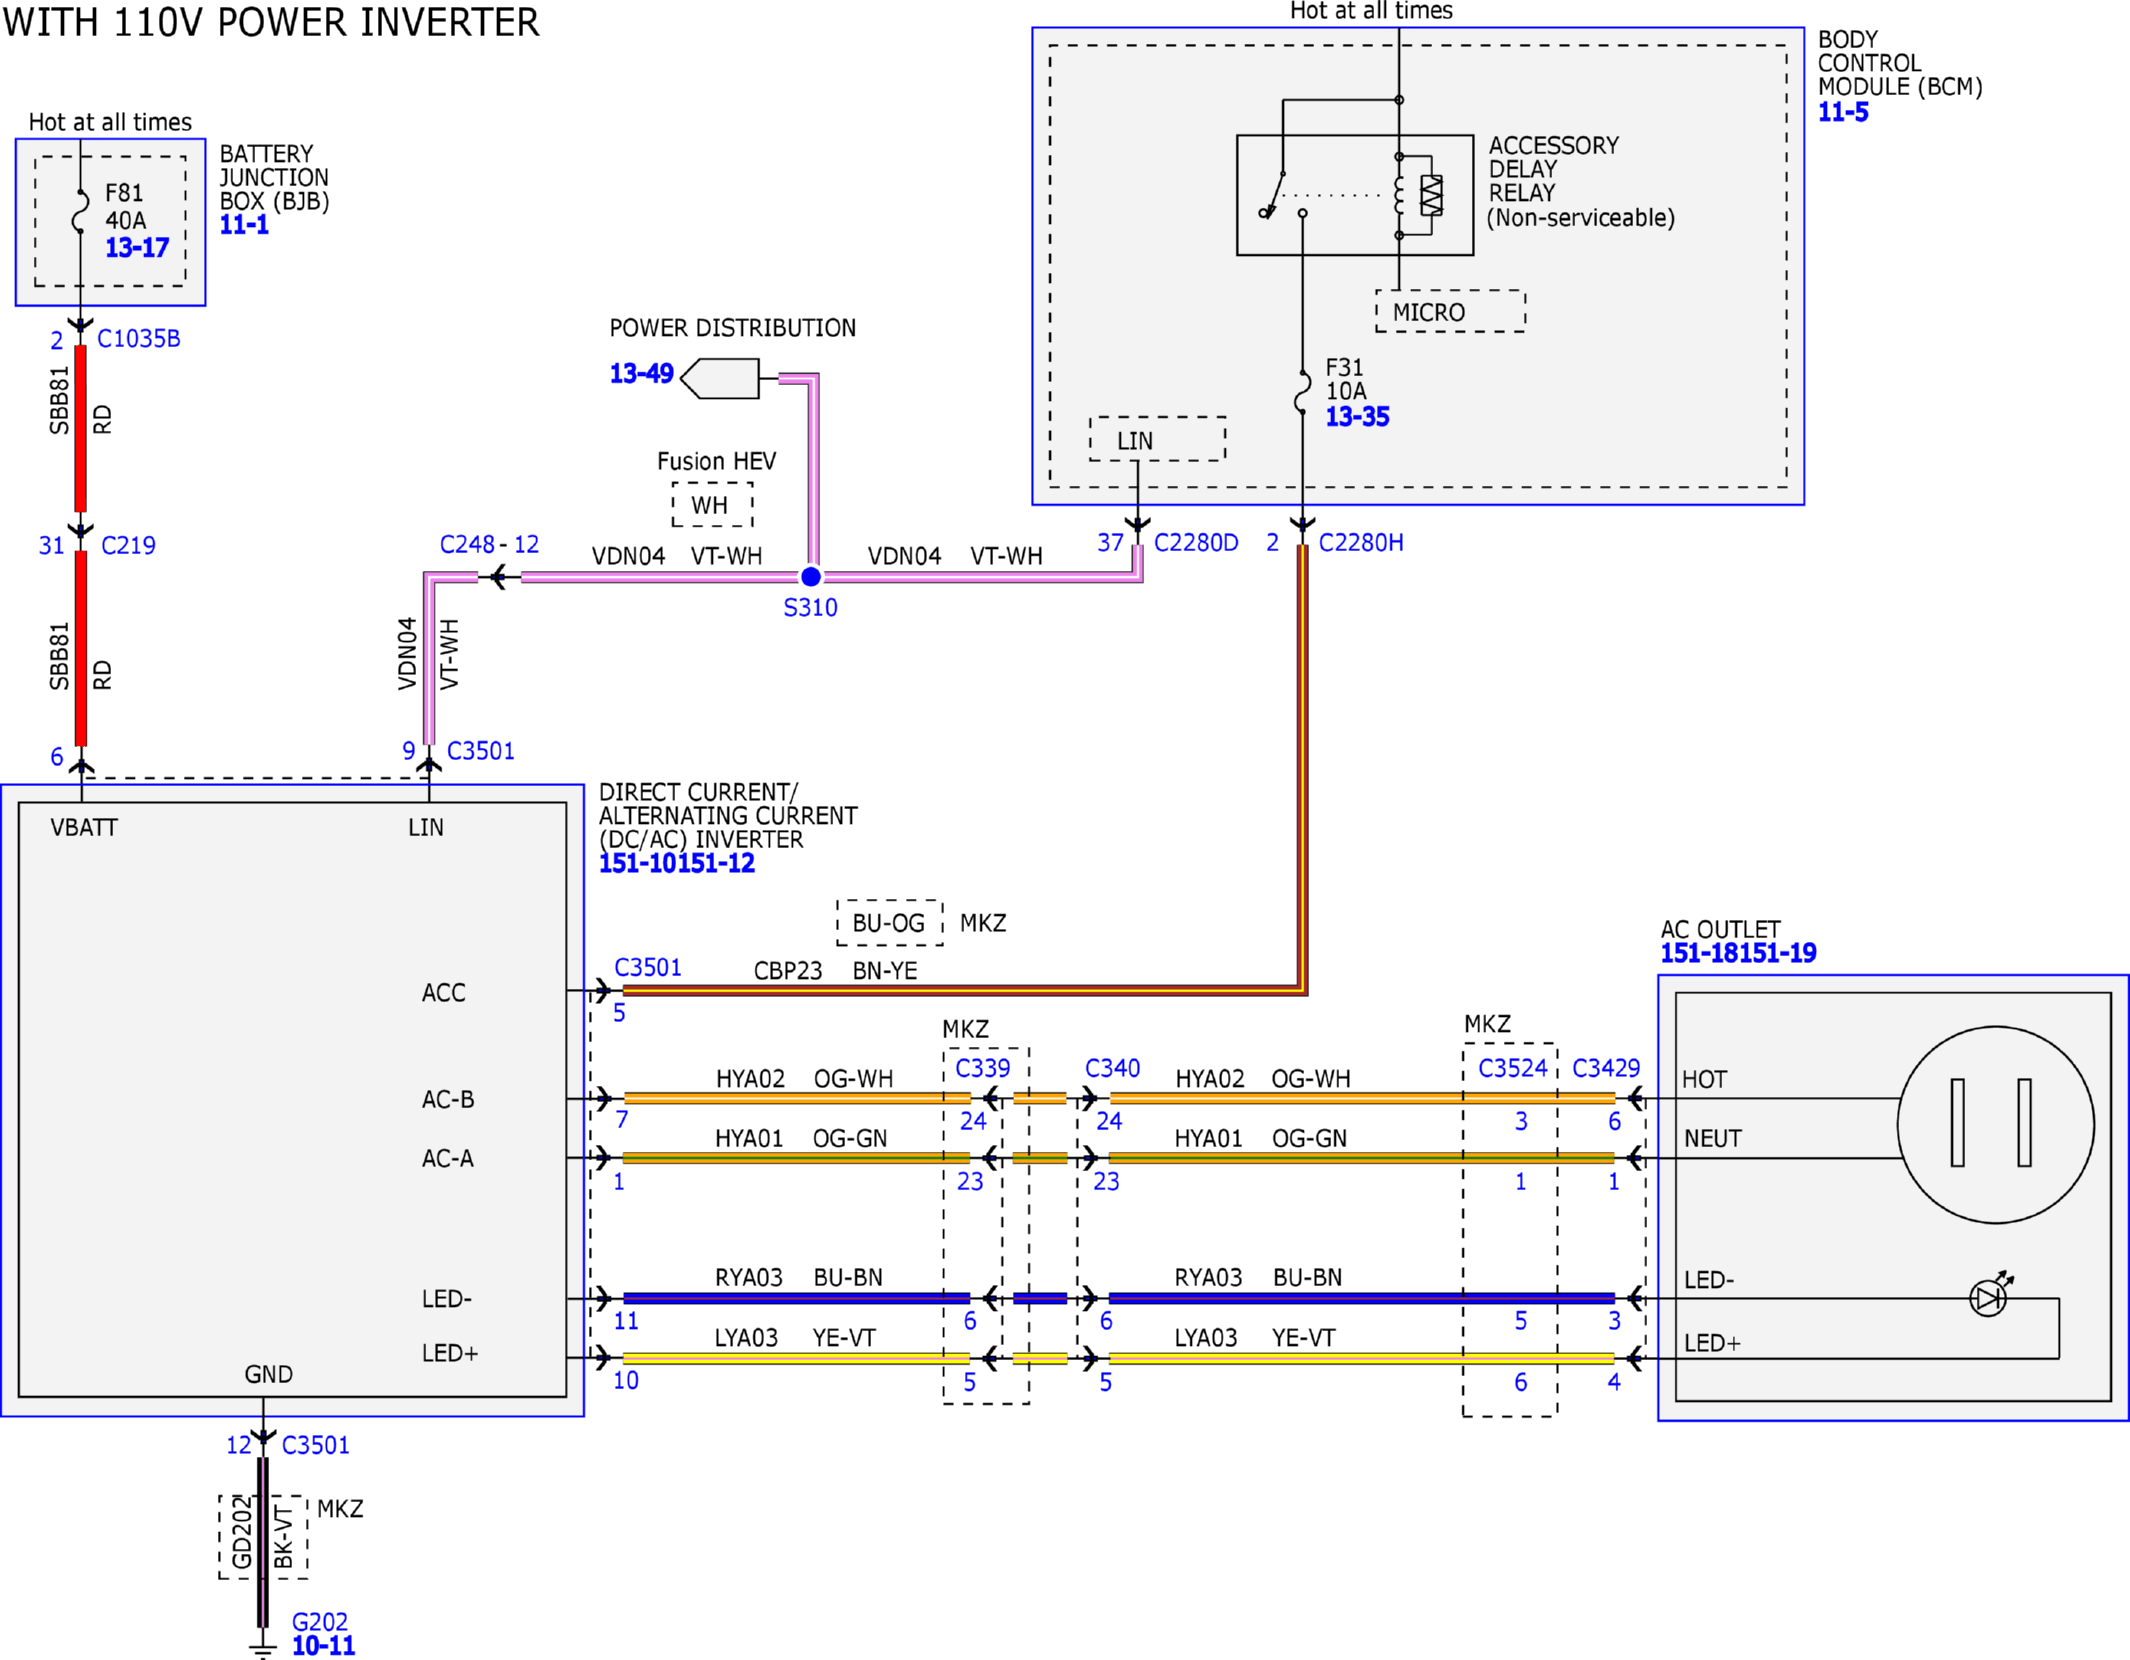
Task: Click the Power Distribution off-page arrow symbol
Action: (x=720, y=378)
